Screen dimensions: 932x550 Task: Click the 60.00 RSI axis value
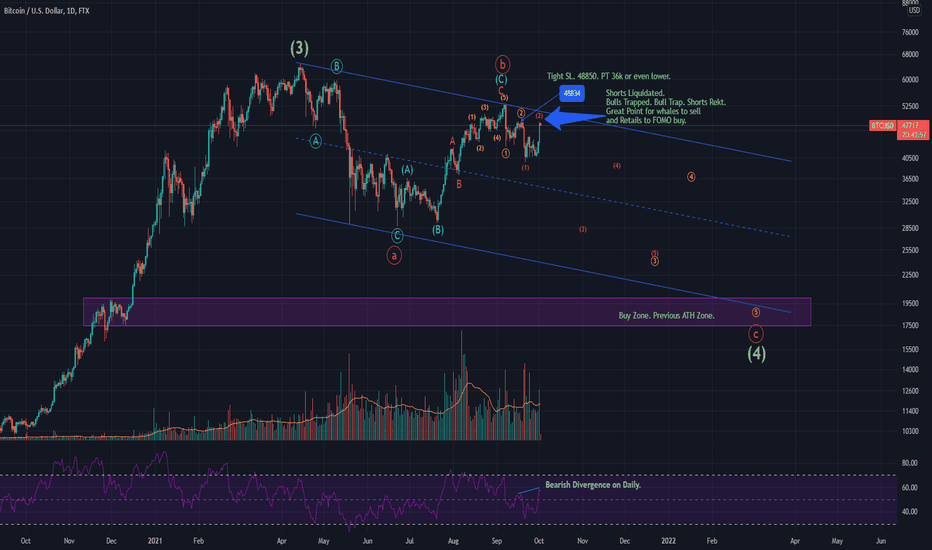pos(909,488)
